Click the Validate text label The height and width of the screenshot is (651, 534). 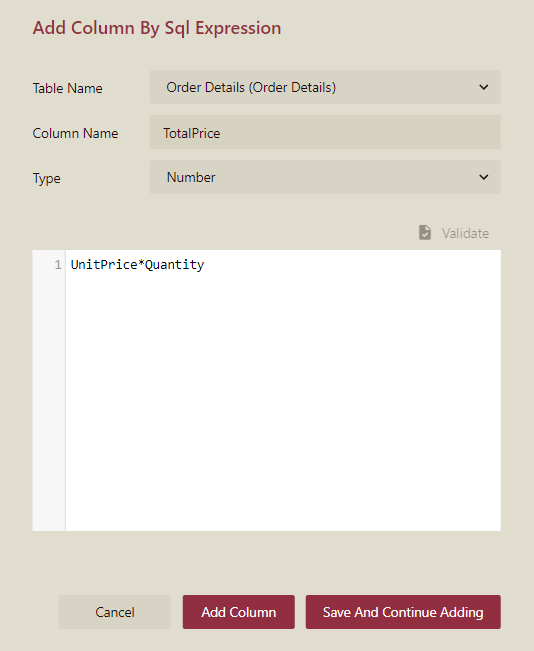465,233
